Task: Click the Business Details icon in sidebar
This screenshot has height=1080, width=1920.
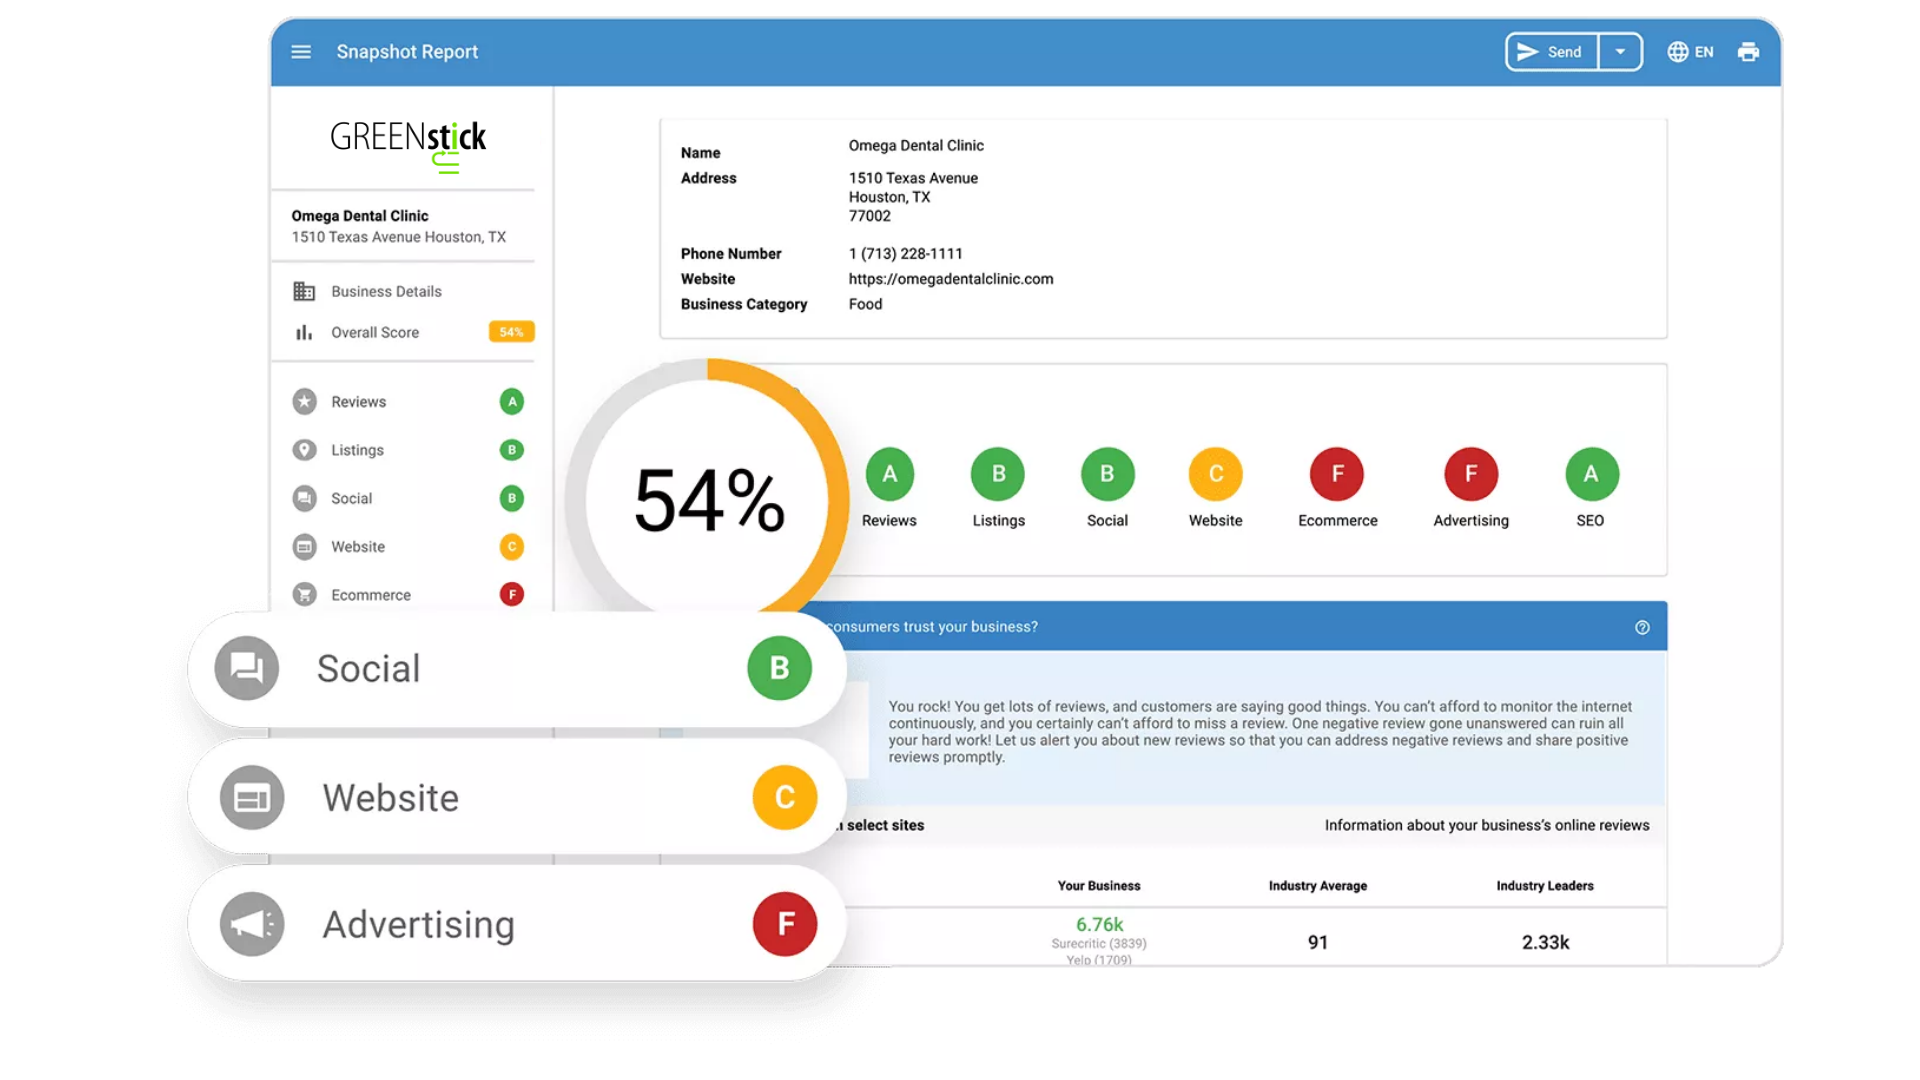Action: click(x=305, y=290)
